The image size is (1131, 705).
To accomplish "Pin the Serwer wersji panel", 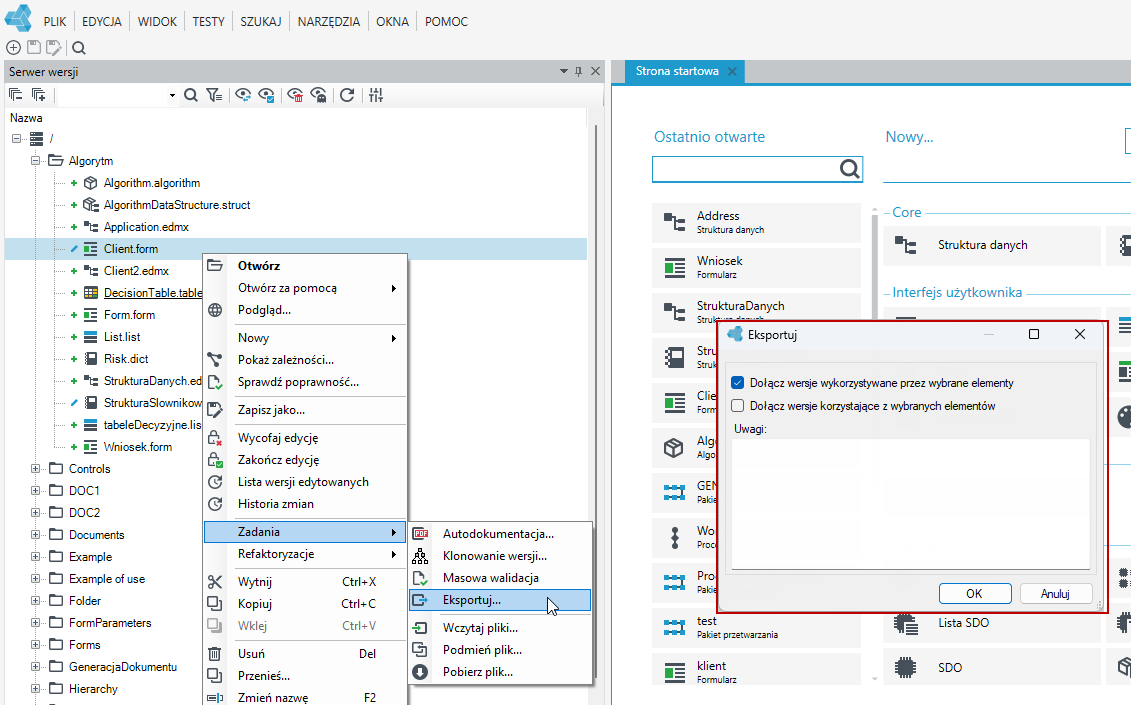I will coord(578,71).
